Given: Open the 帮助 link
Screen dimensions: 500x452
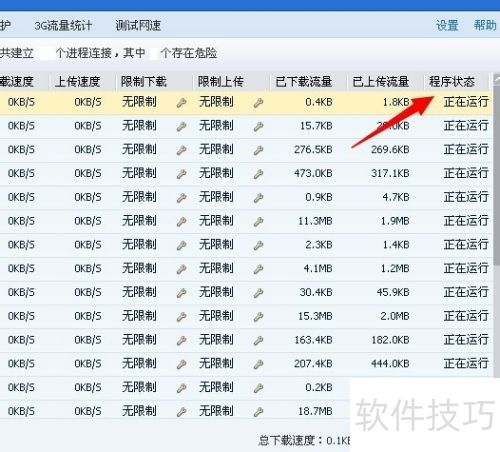Looking at the screenshot, I should [485, 25].
